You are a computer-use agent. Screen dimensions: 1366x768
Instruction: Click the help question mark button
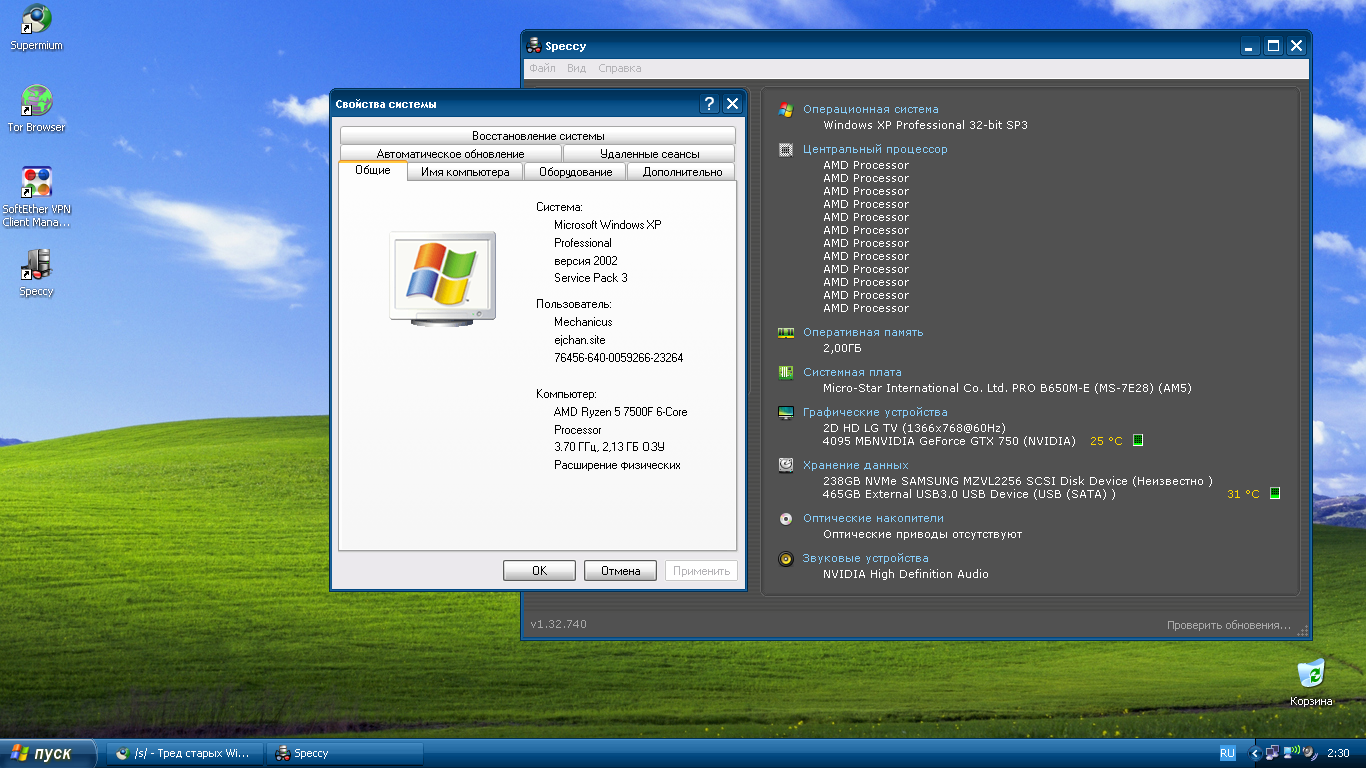(709, 104)
